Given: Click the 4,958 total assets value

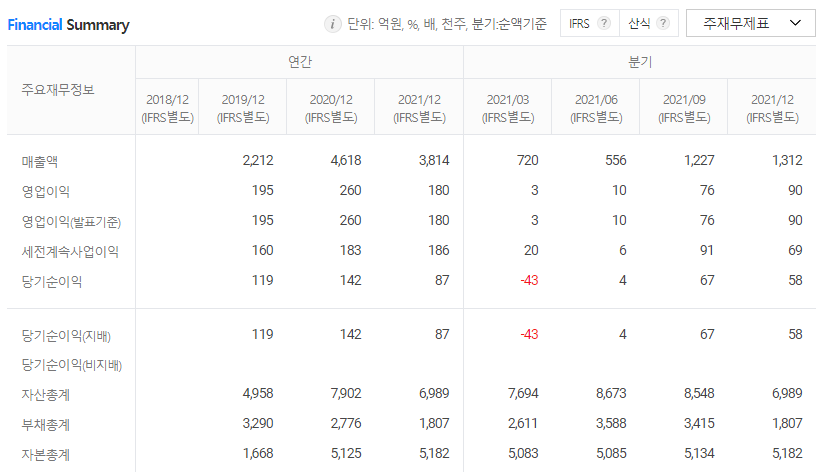Looking at the screenshot, I should point(258,393).
